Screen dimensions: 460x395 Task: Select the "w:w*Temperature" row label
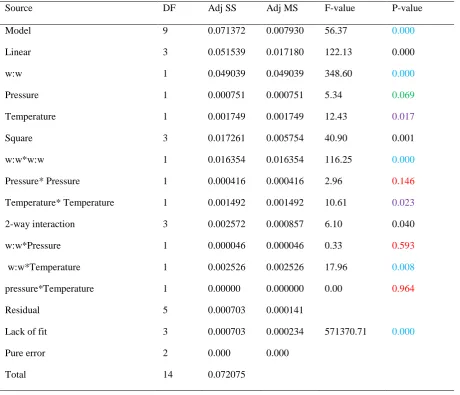click(x=44, y=267)
